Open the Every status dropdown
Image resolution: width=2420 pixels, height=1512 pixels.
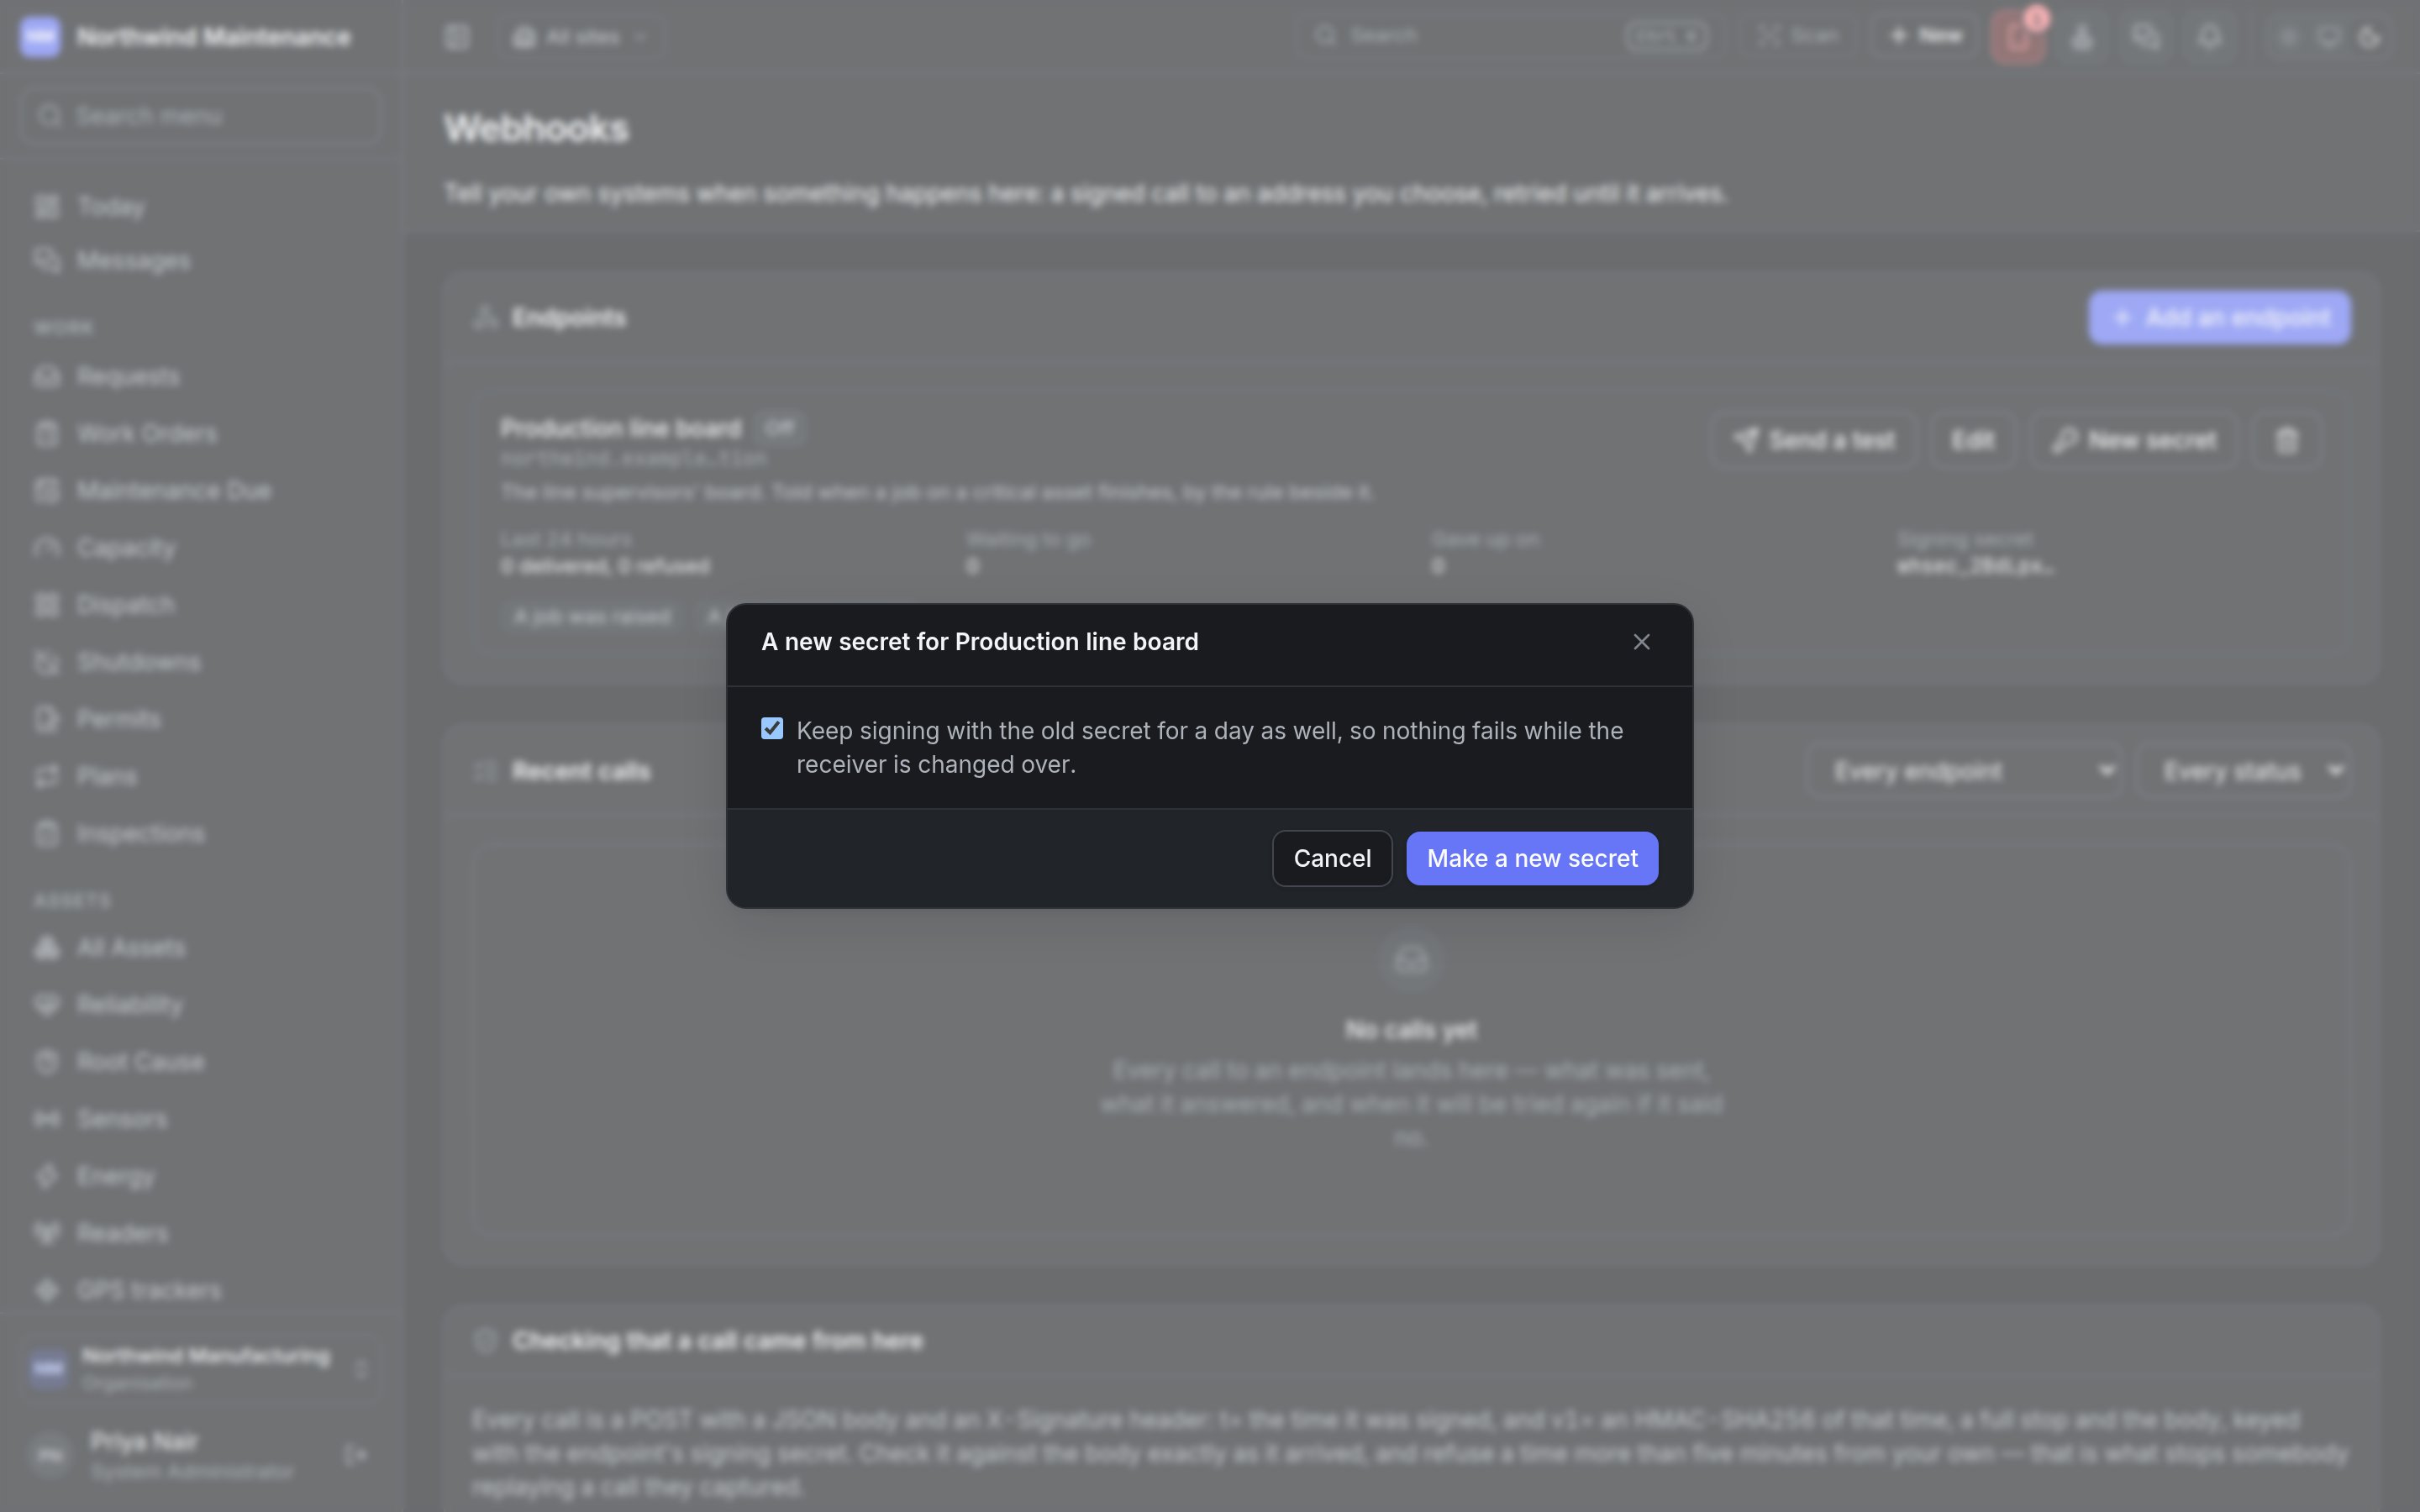pyautogui.click(x=2243, y=771)
